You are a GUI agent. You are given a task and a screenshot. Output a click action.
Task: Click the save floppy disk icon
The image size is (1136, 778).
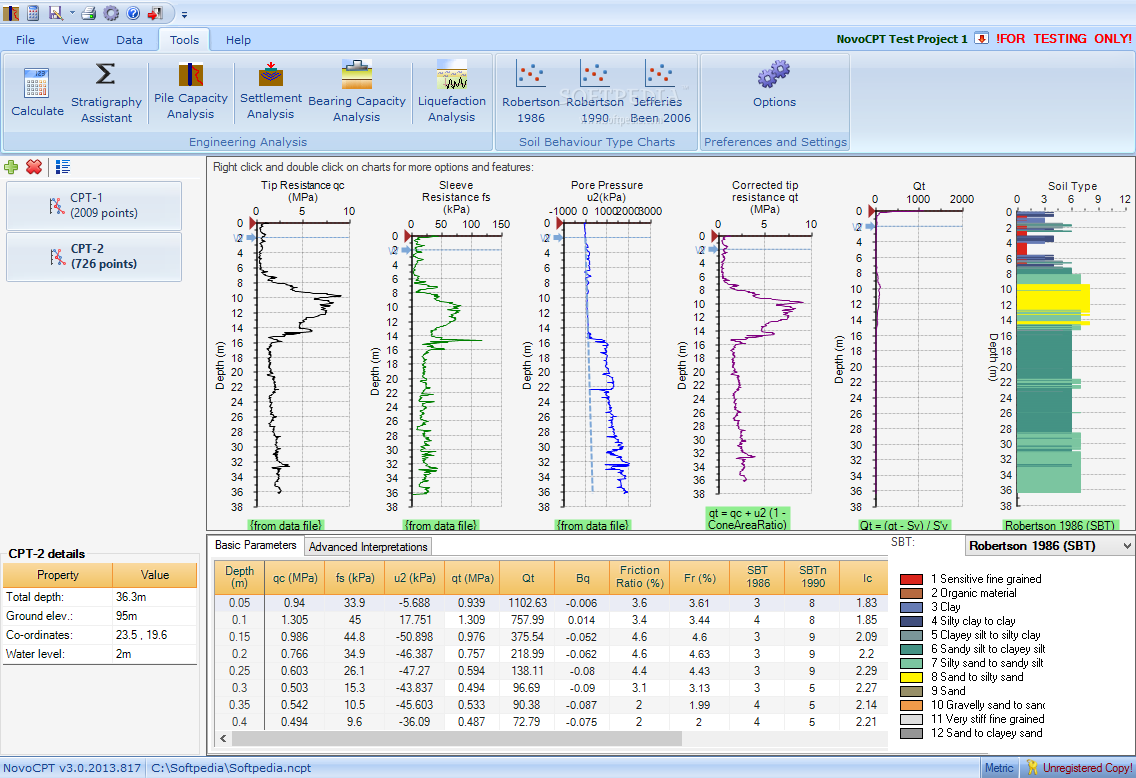pyautogui.click(x=56, y=12)
